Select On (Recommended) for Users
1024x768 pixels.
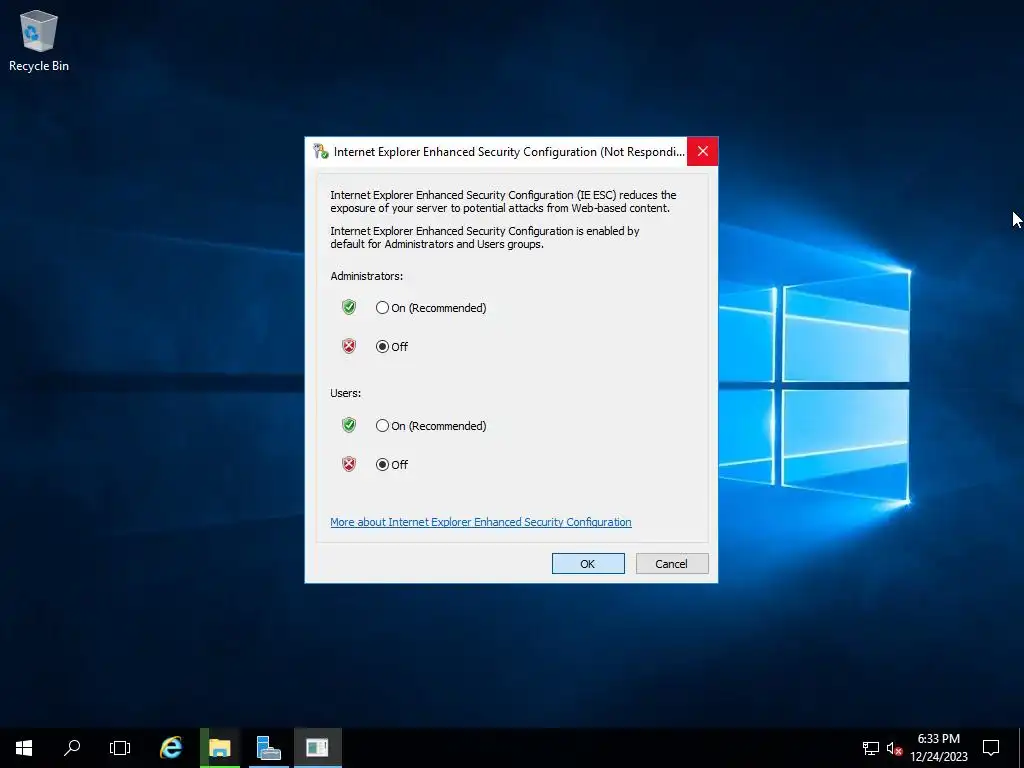[x=431, y=426]
